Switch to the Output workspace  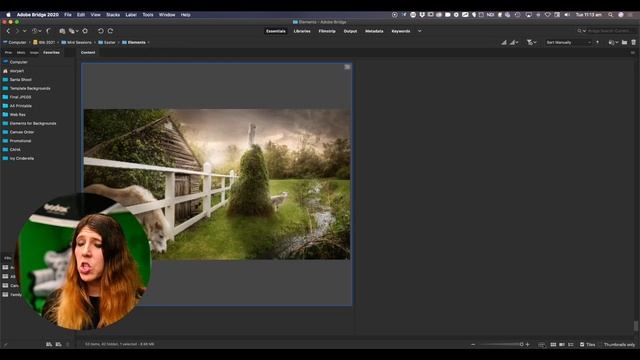click(350, 31)
